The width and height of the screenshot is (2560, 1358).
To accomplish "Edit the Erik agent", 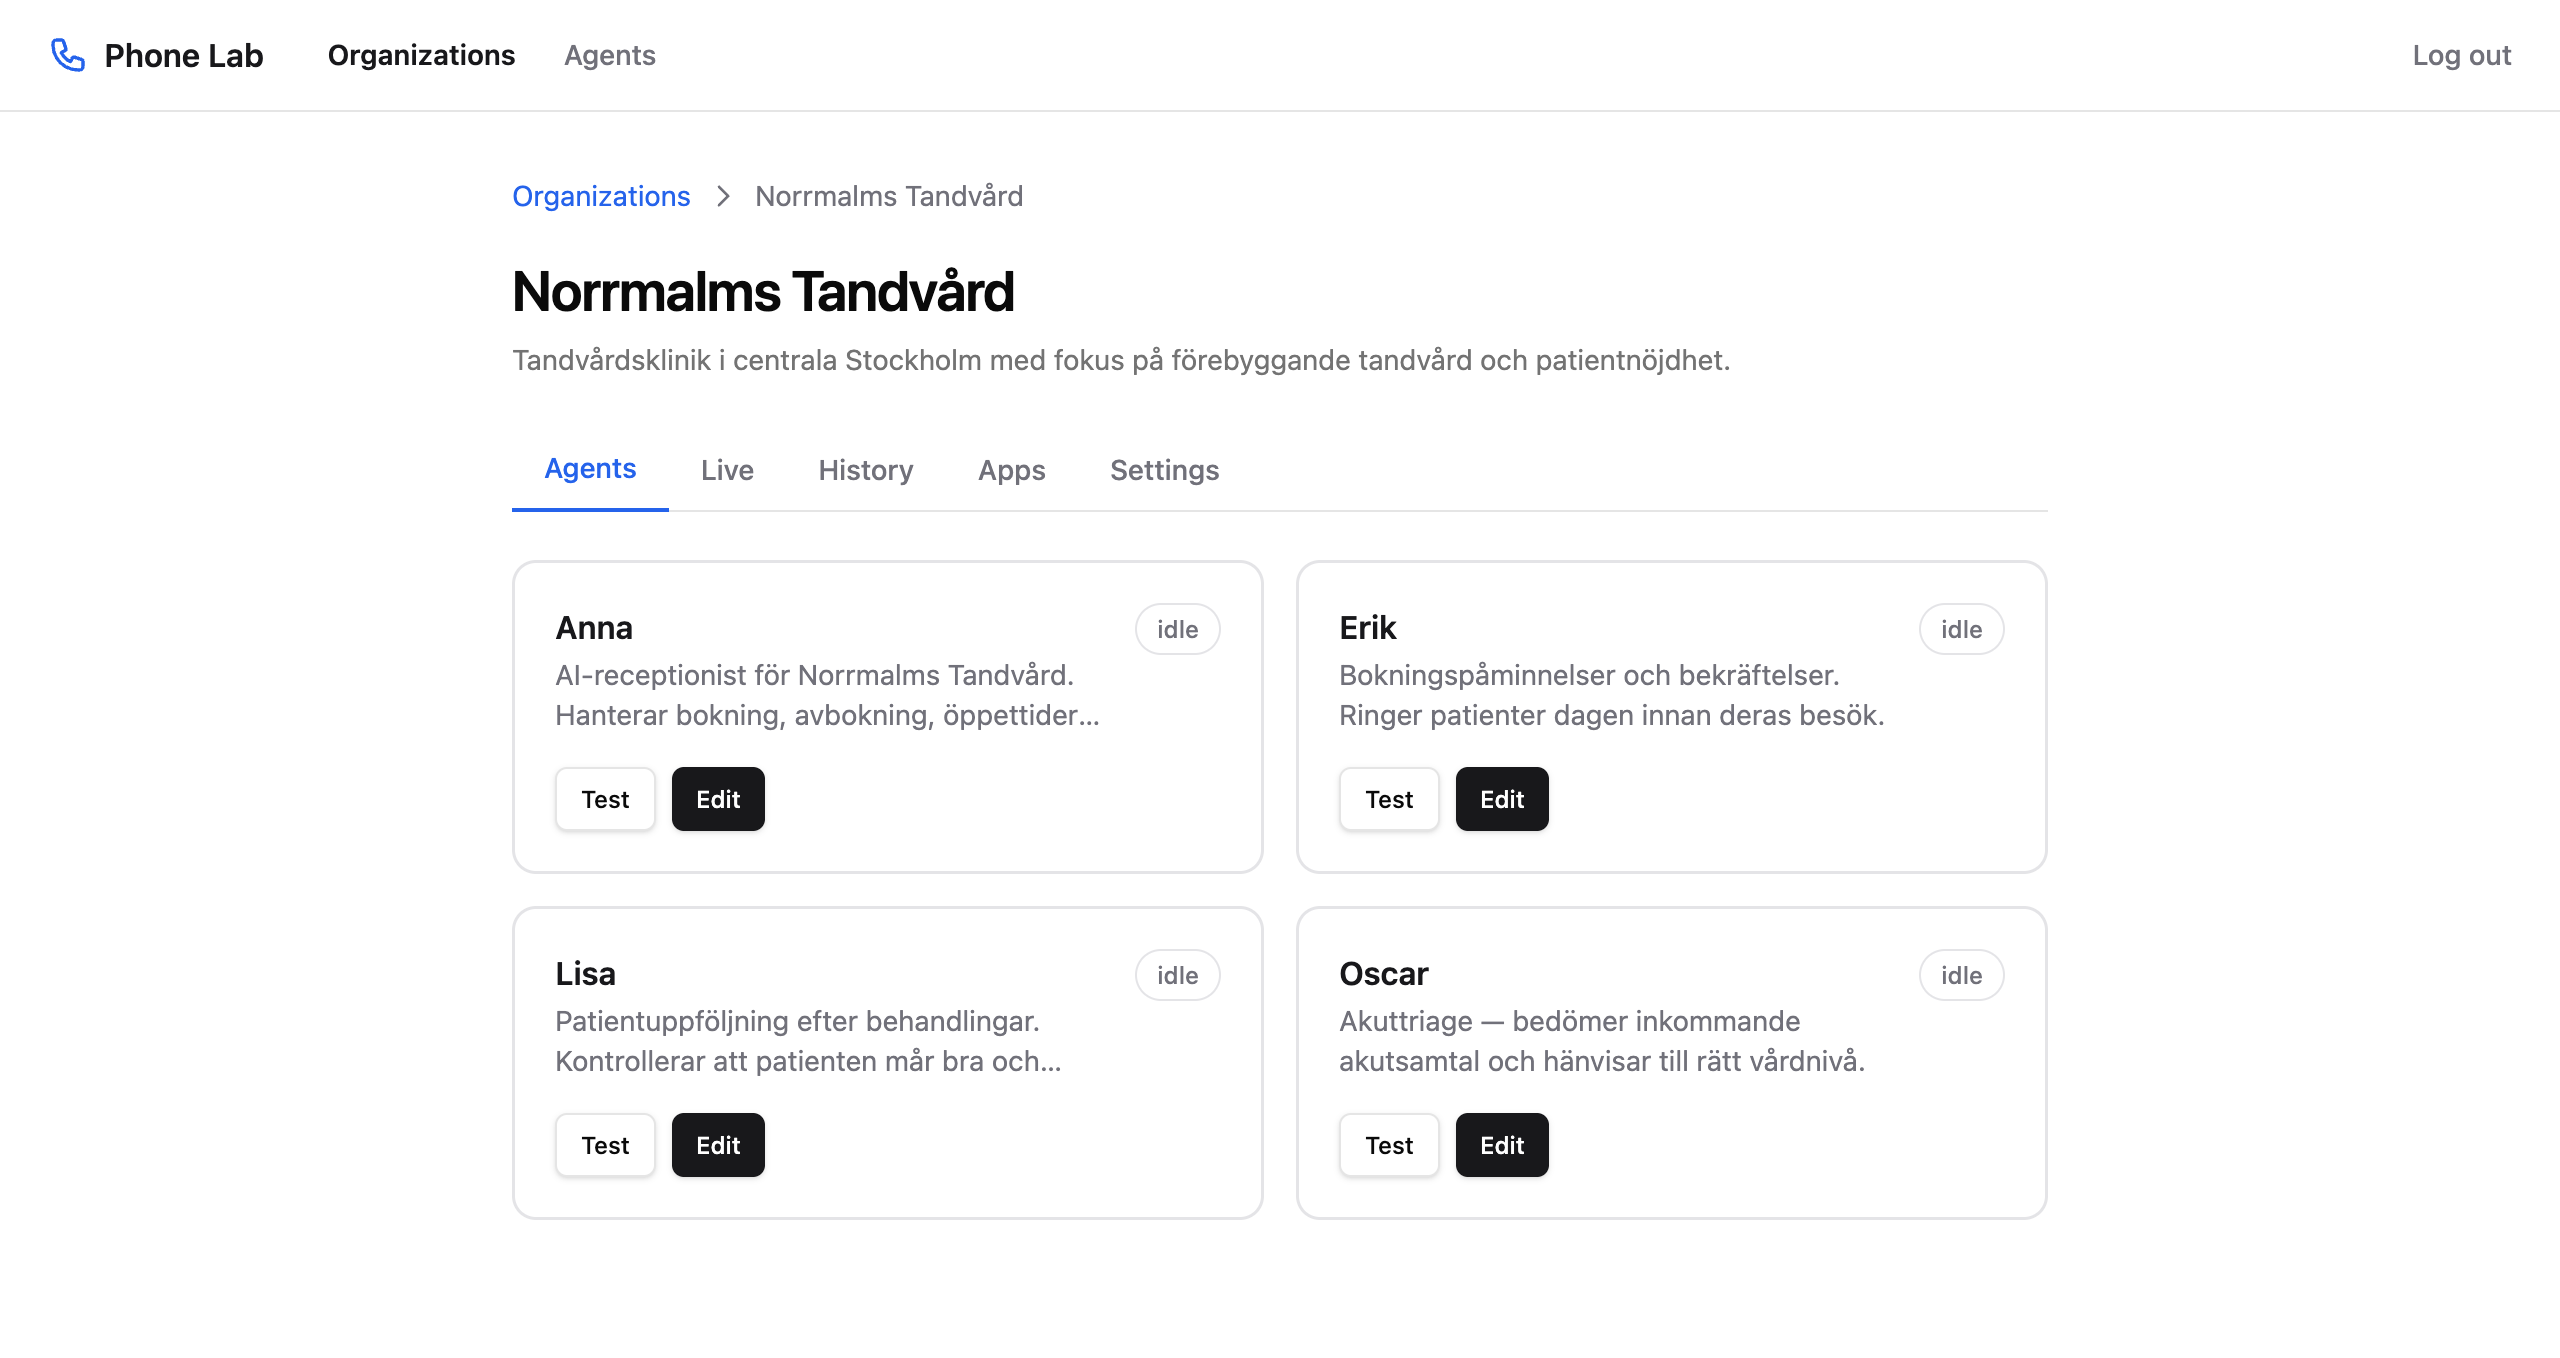I will (x=1502, y=799).
